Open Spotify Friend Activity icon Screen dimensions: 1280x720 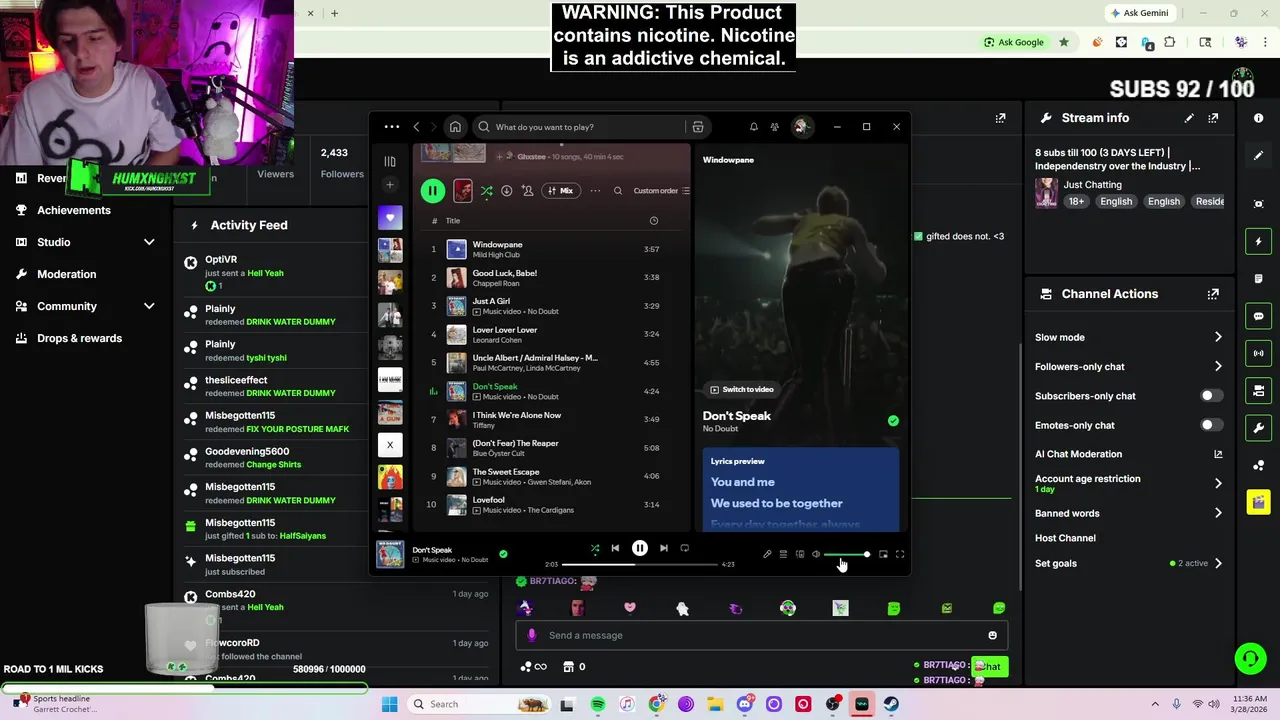click(775, 127)
